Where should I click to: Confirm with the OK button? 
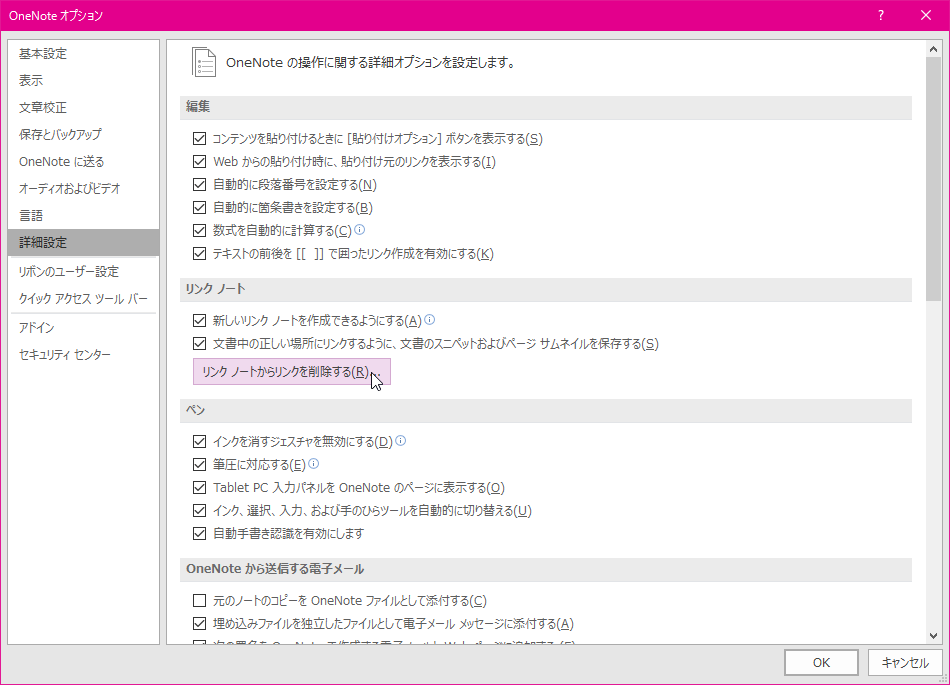[821, 663]
